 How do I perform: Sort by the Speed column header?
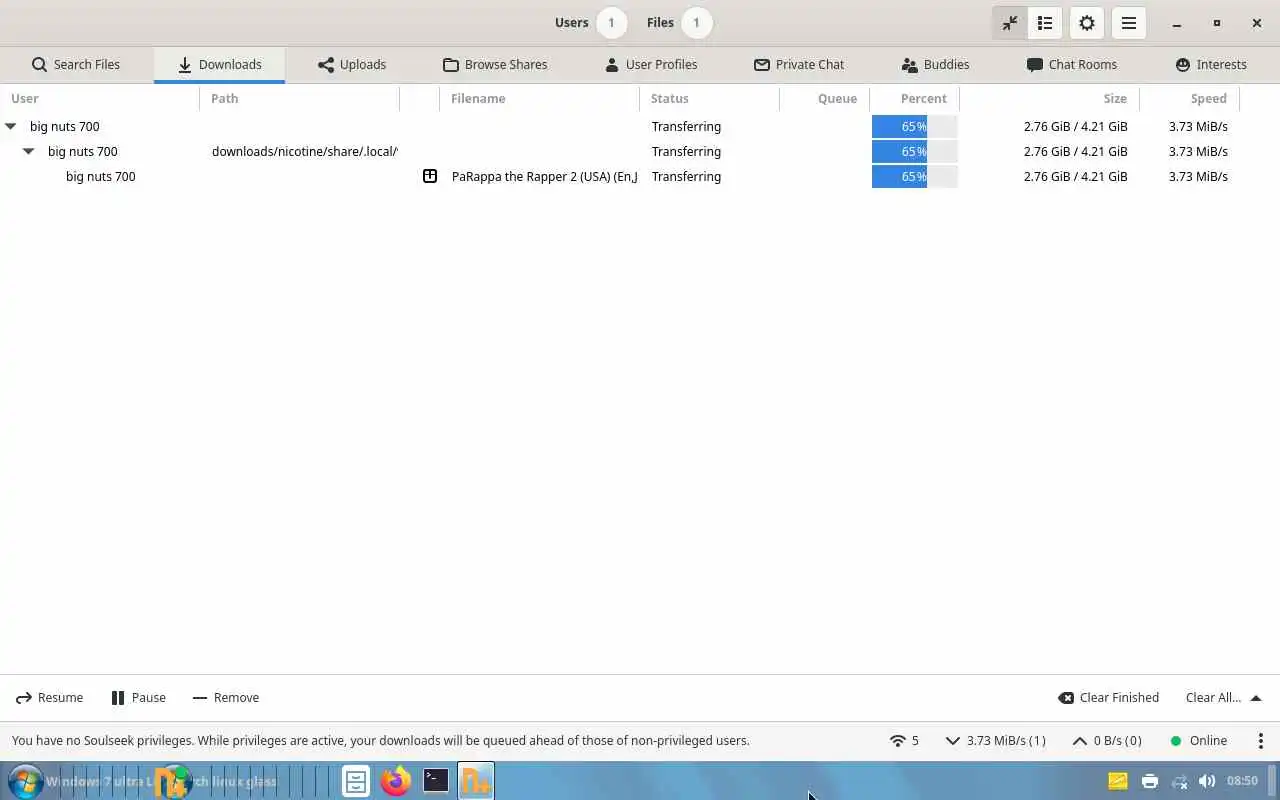point(1190,98)
